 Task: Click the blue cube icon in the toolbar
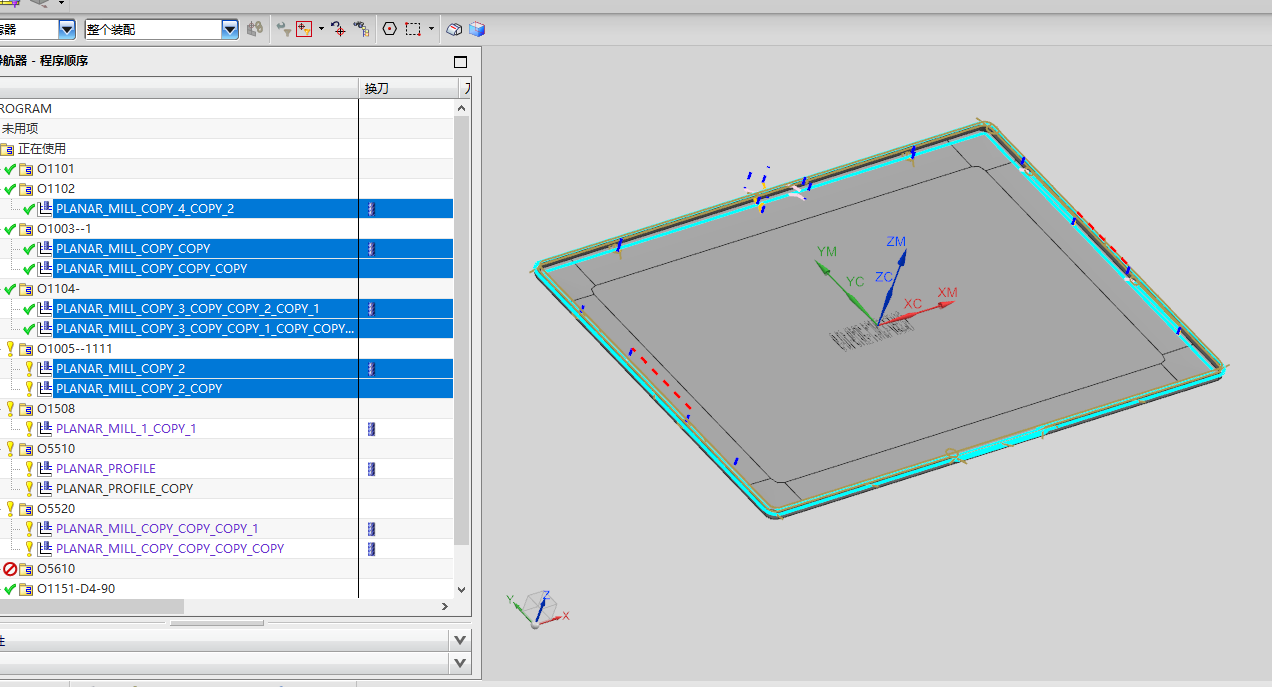pyautogui.click(x=476, y=29)
